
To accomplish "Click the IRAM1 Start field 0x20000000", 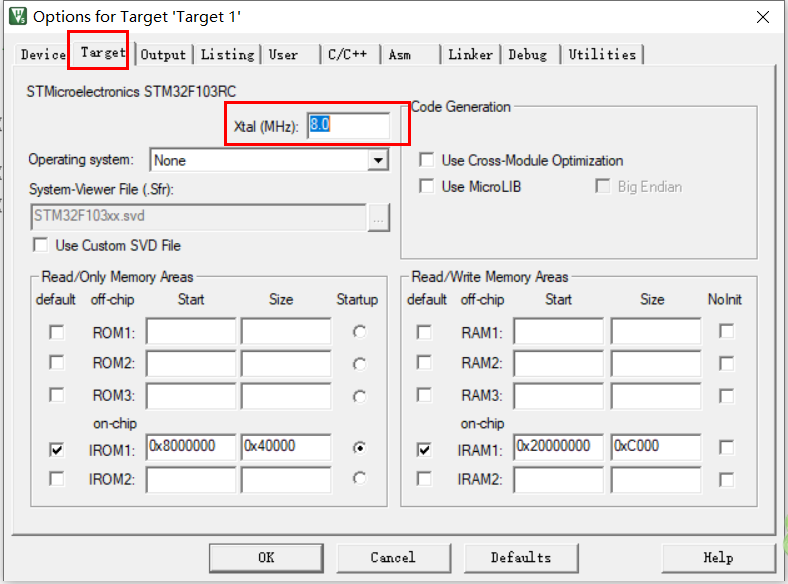I will [x=558, y=447].
